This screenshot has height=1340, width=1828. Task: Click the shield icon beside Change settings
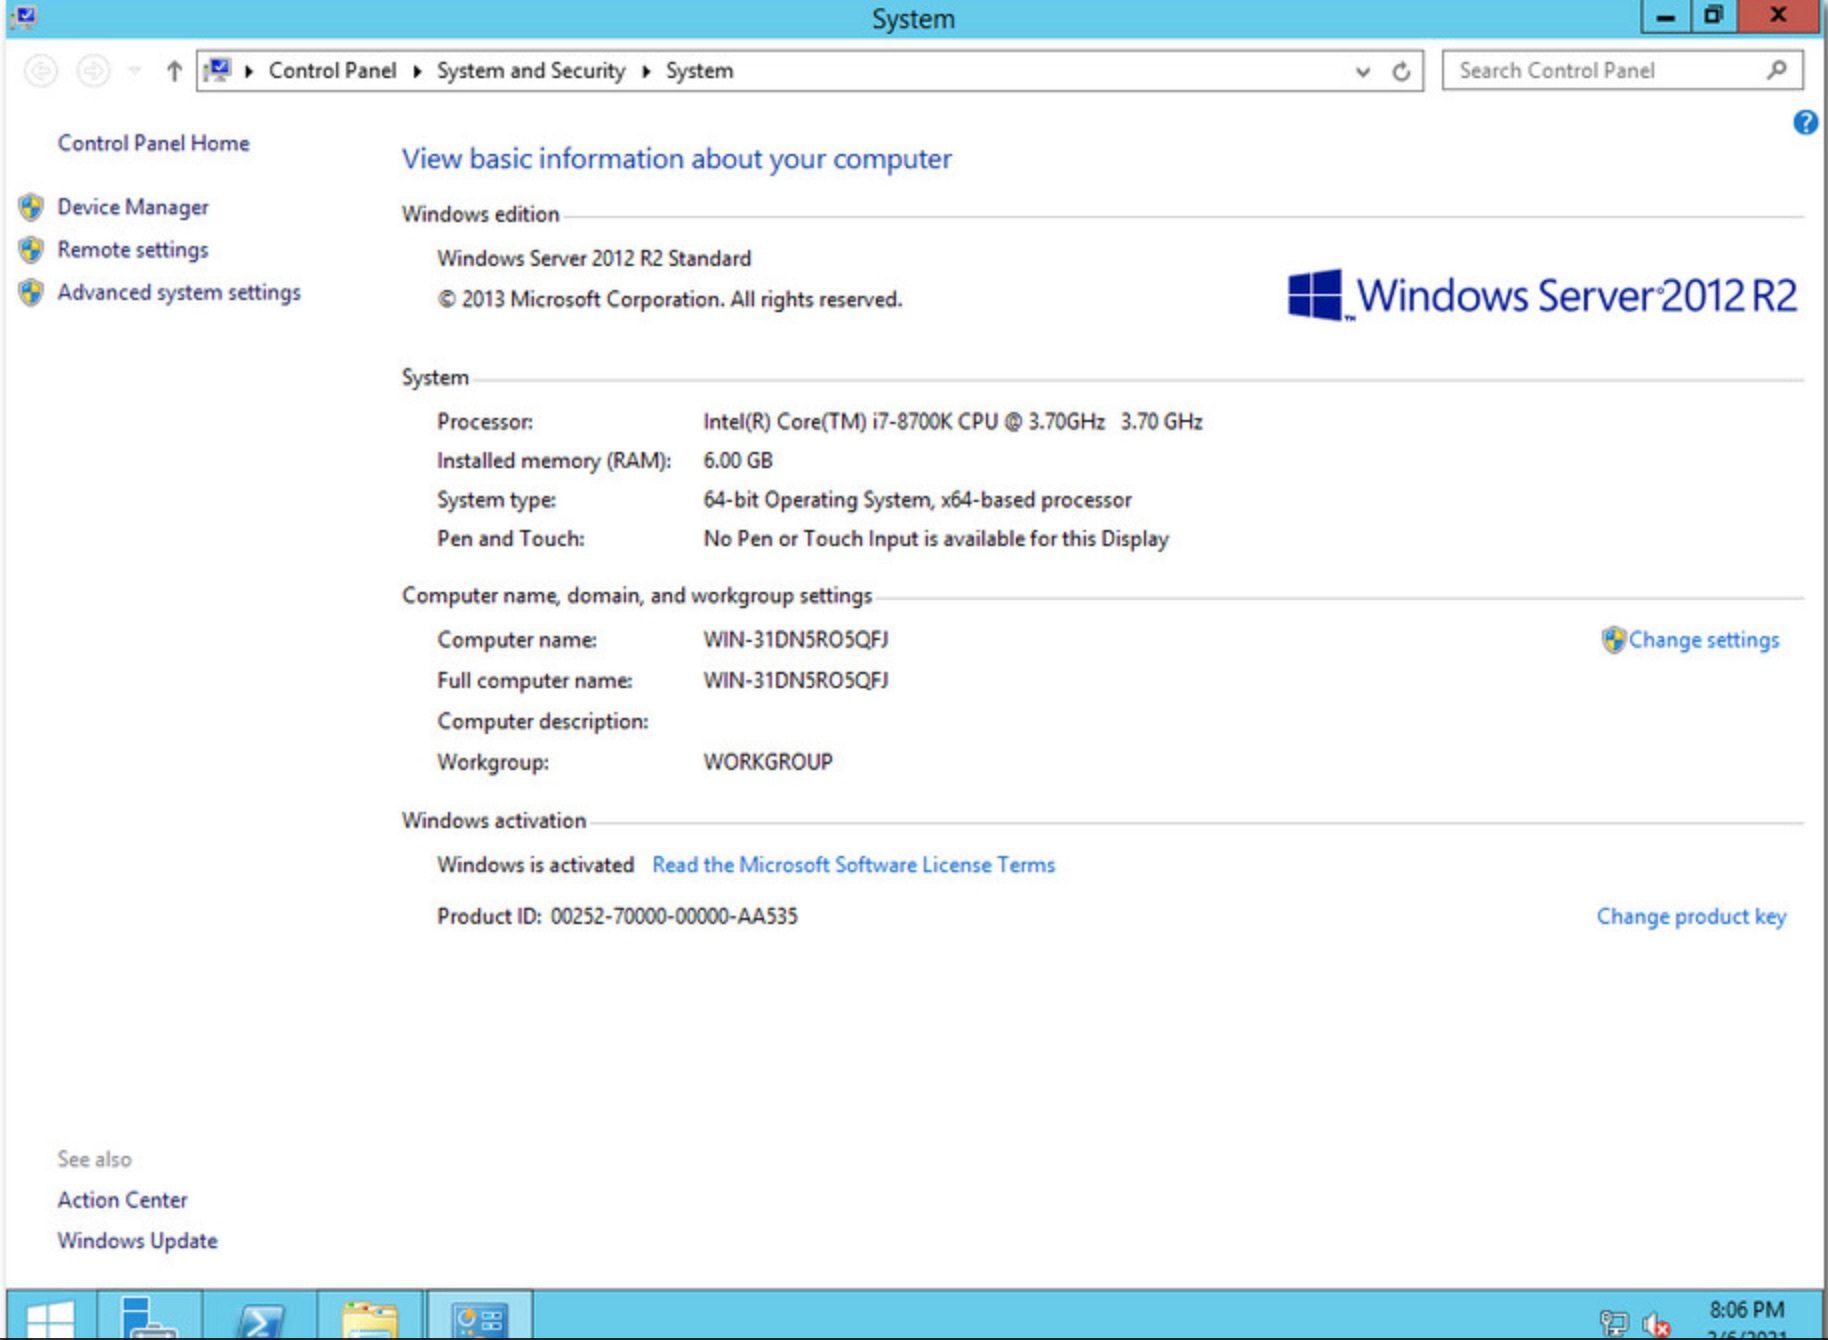[x=1613, y=640]
